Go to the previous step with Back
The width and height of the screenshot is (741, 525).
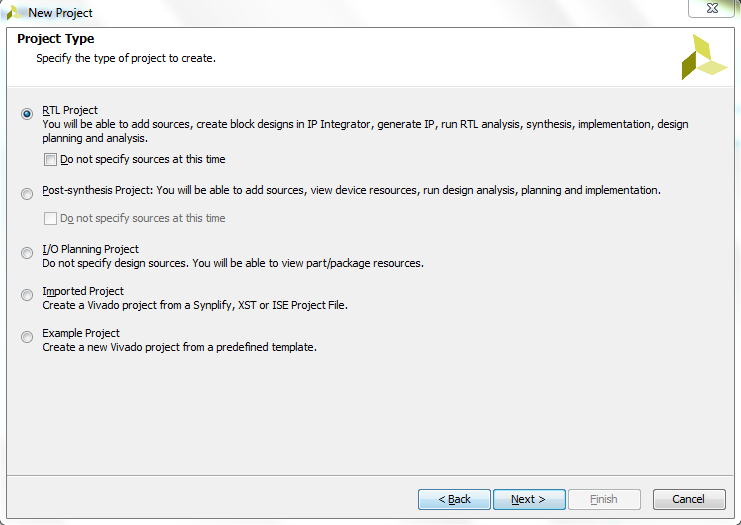pyautogui.click(x=454, y=499)
